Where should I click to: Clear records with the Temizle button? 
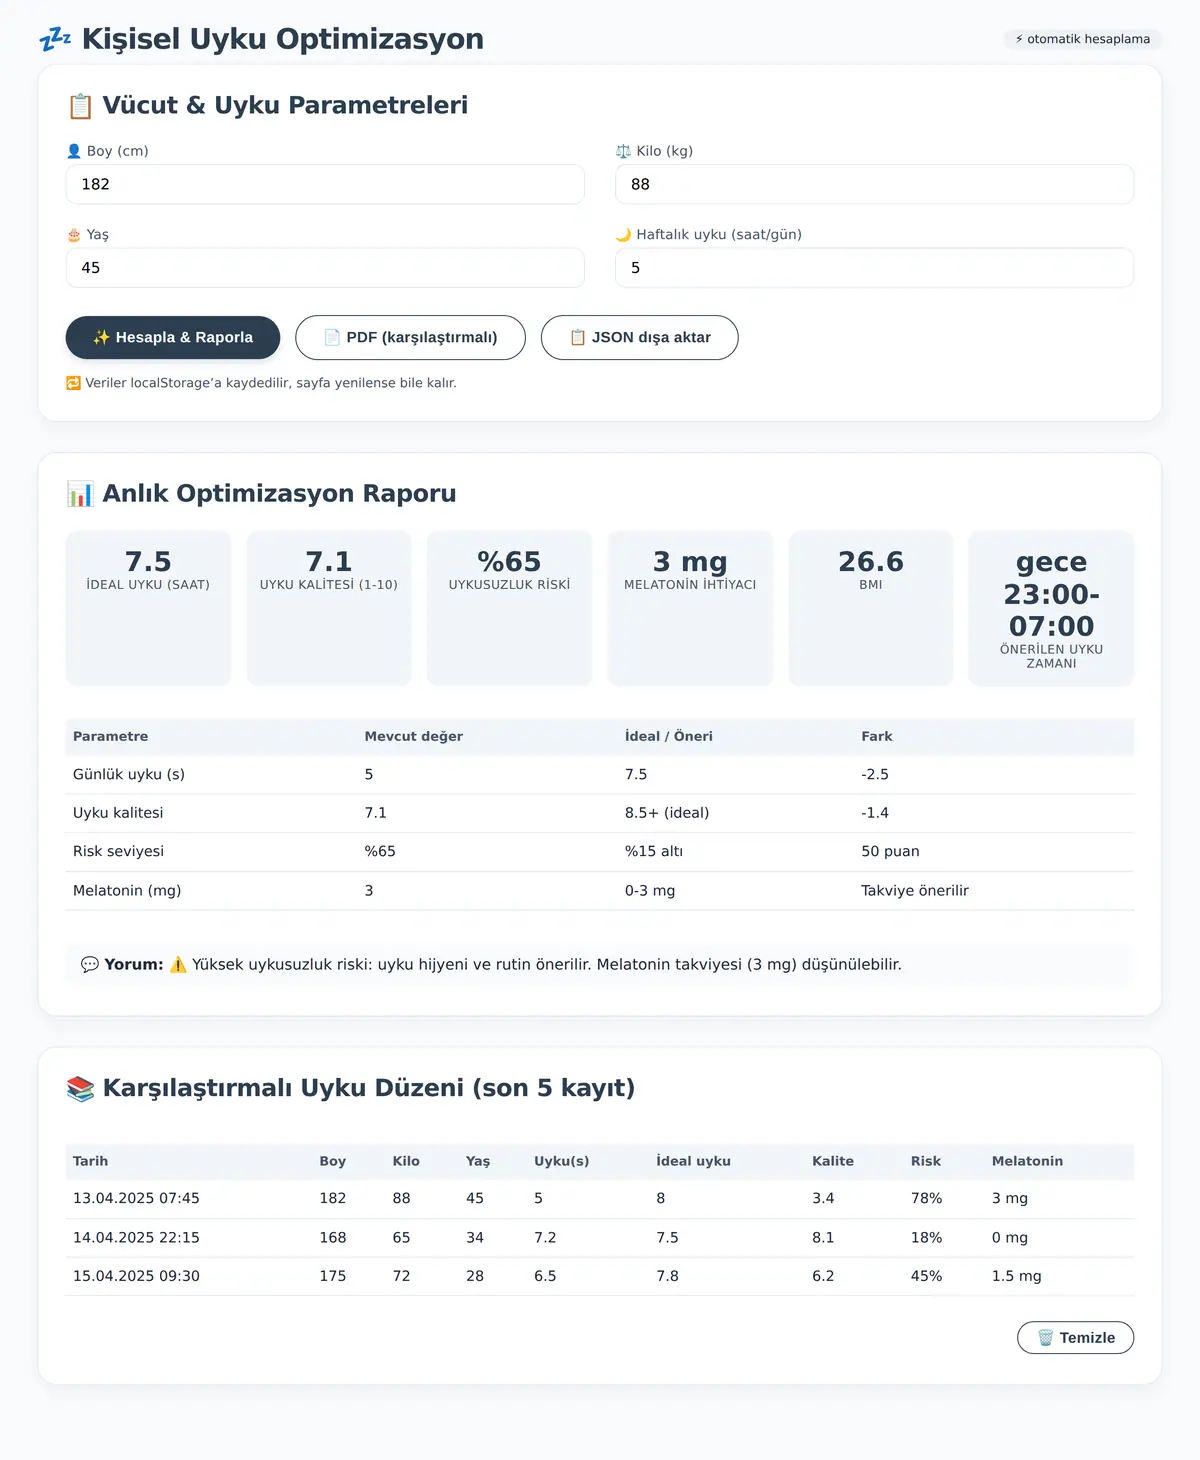tap(1075, 1338)
